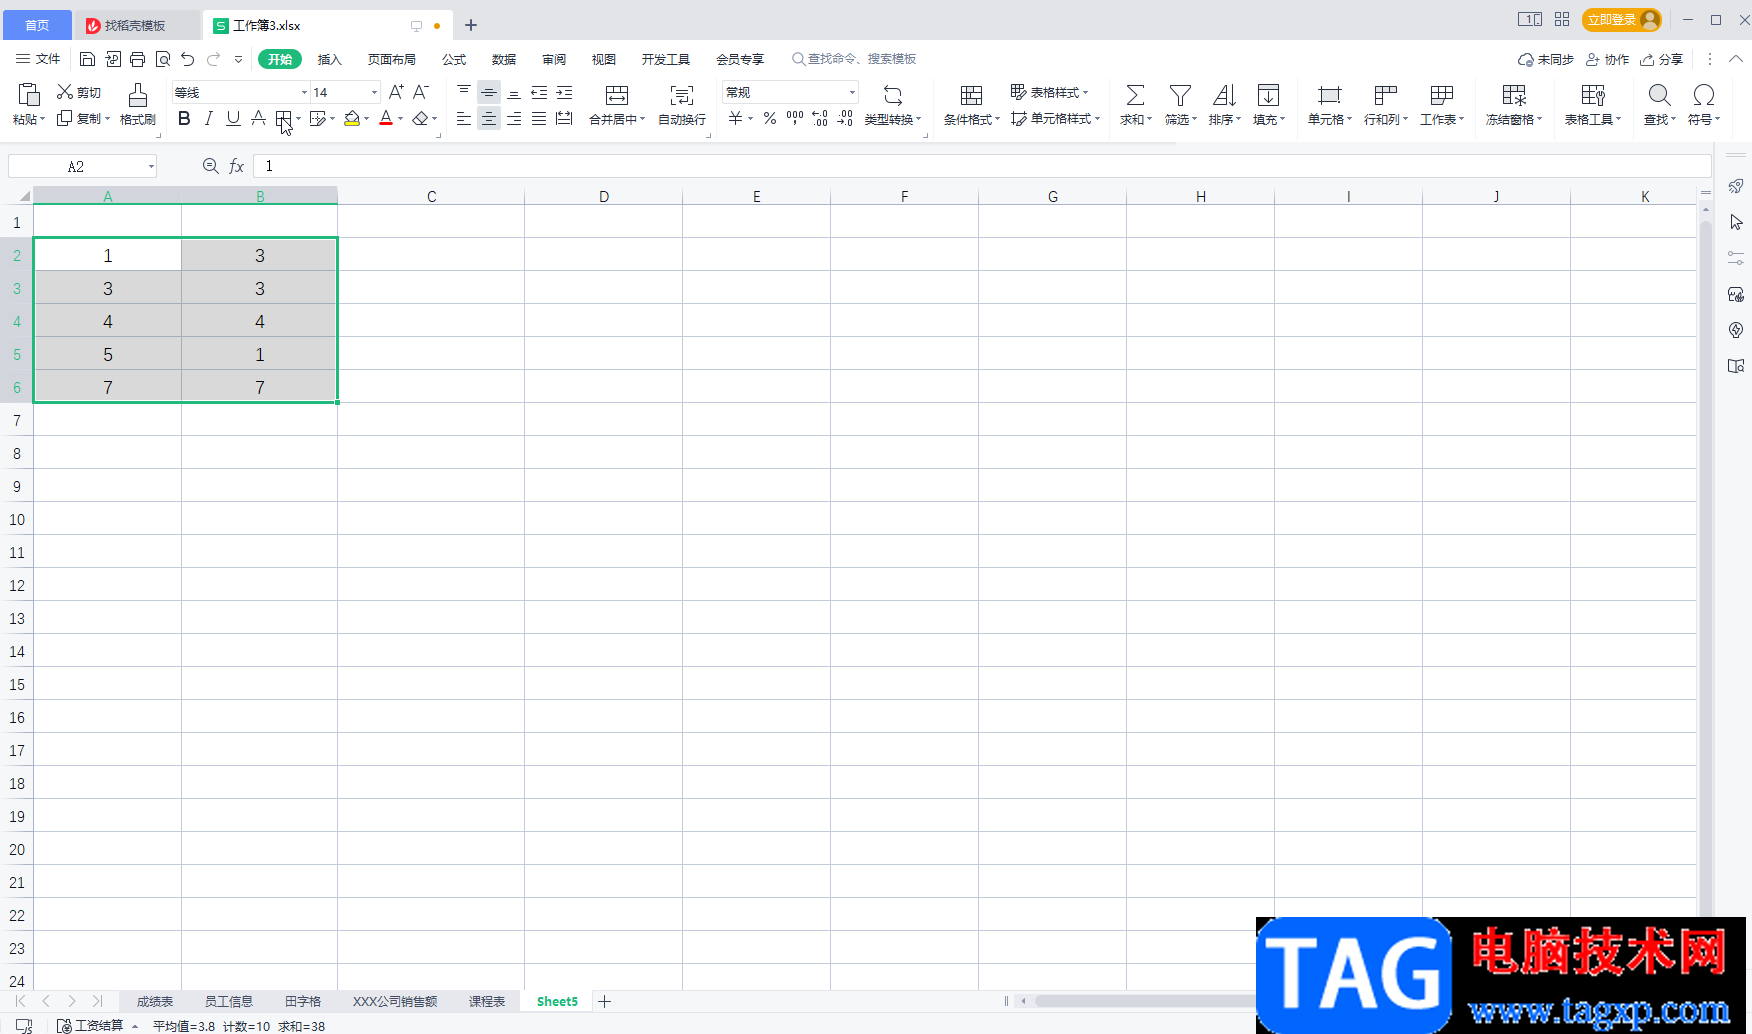Select column C header
1752x1034 pixels.
pos(431,196)
